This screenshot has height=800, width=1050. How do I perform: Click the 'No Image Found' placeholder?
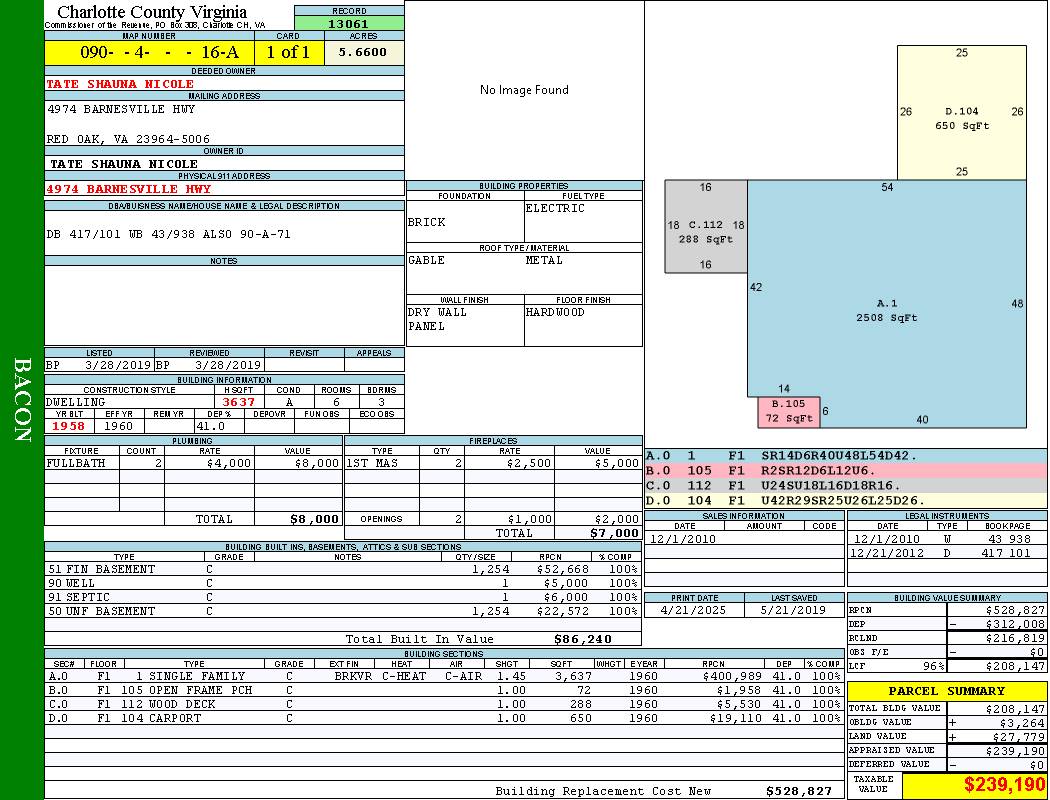[524, 90]
